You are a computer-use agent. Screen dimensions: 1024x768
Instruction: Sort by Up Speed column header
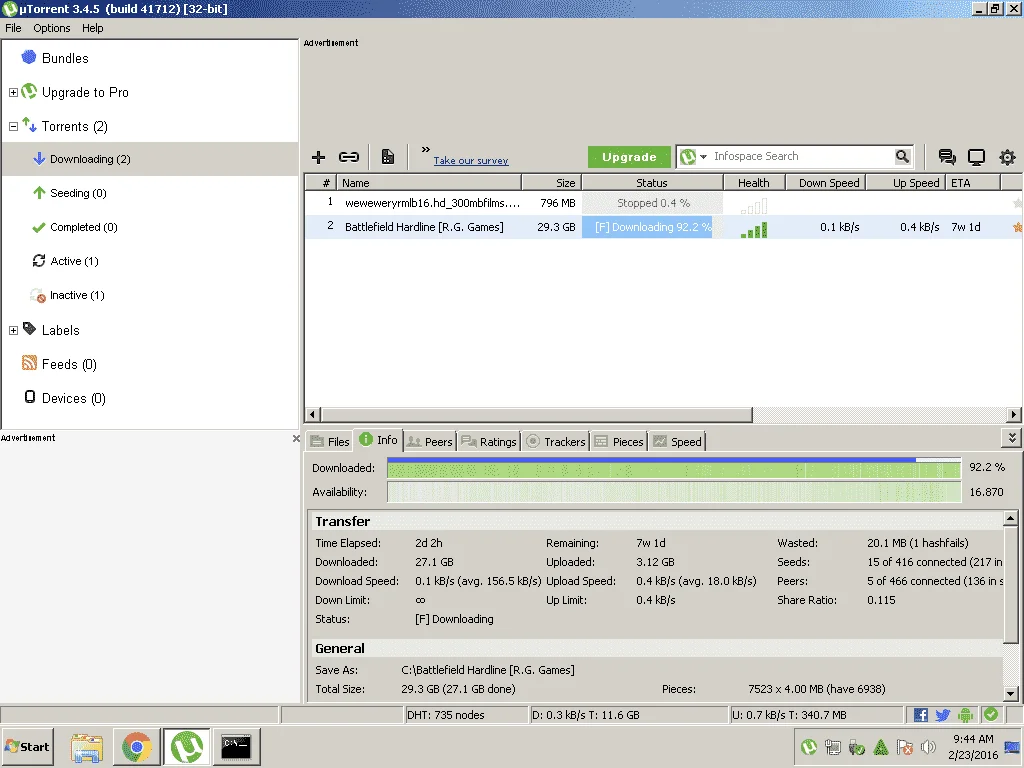[905, 183]
